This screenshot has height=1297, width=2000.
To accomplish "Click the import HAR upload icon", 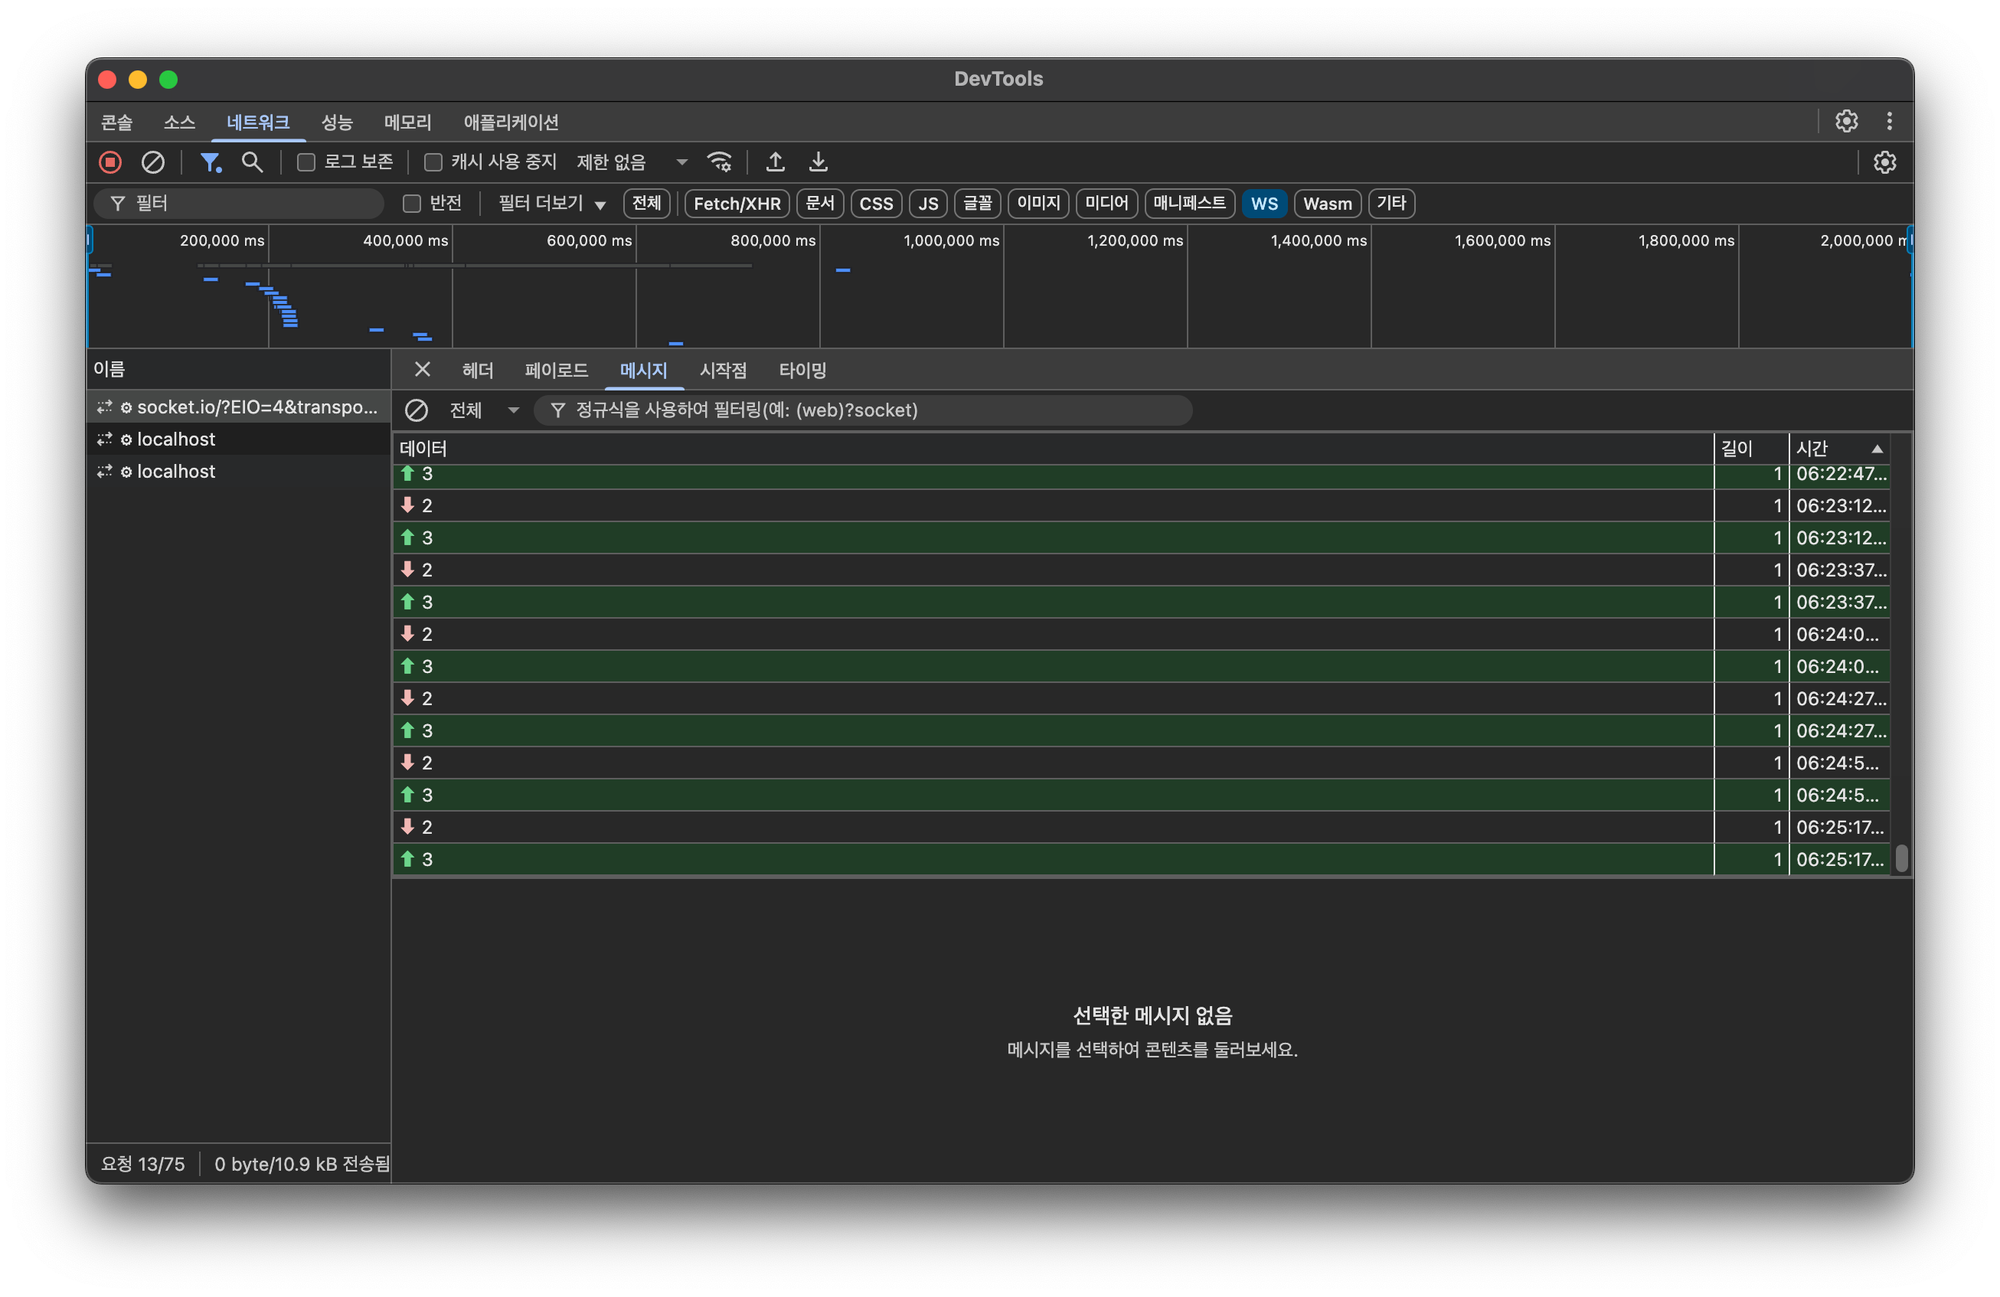I will tap(775, 162).
